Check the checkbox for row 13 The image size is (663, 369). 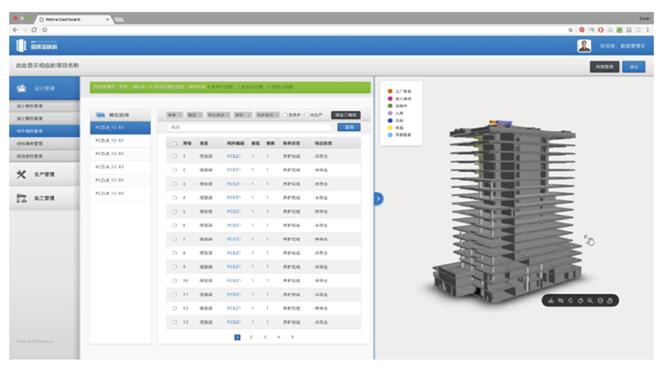pyautogui.click(x=174, y=322)
